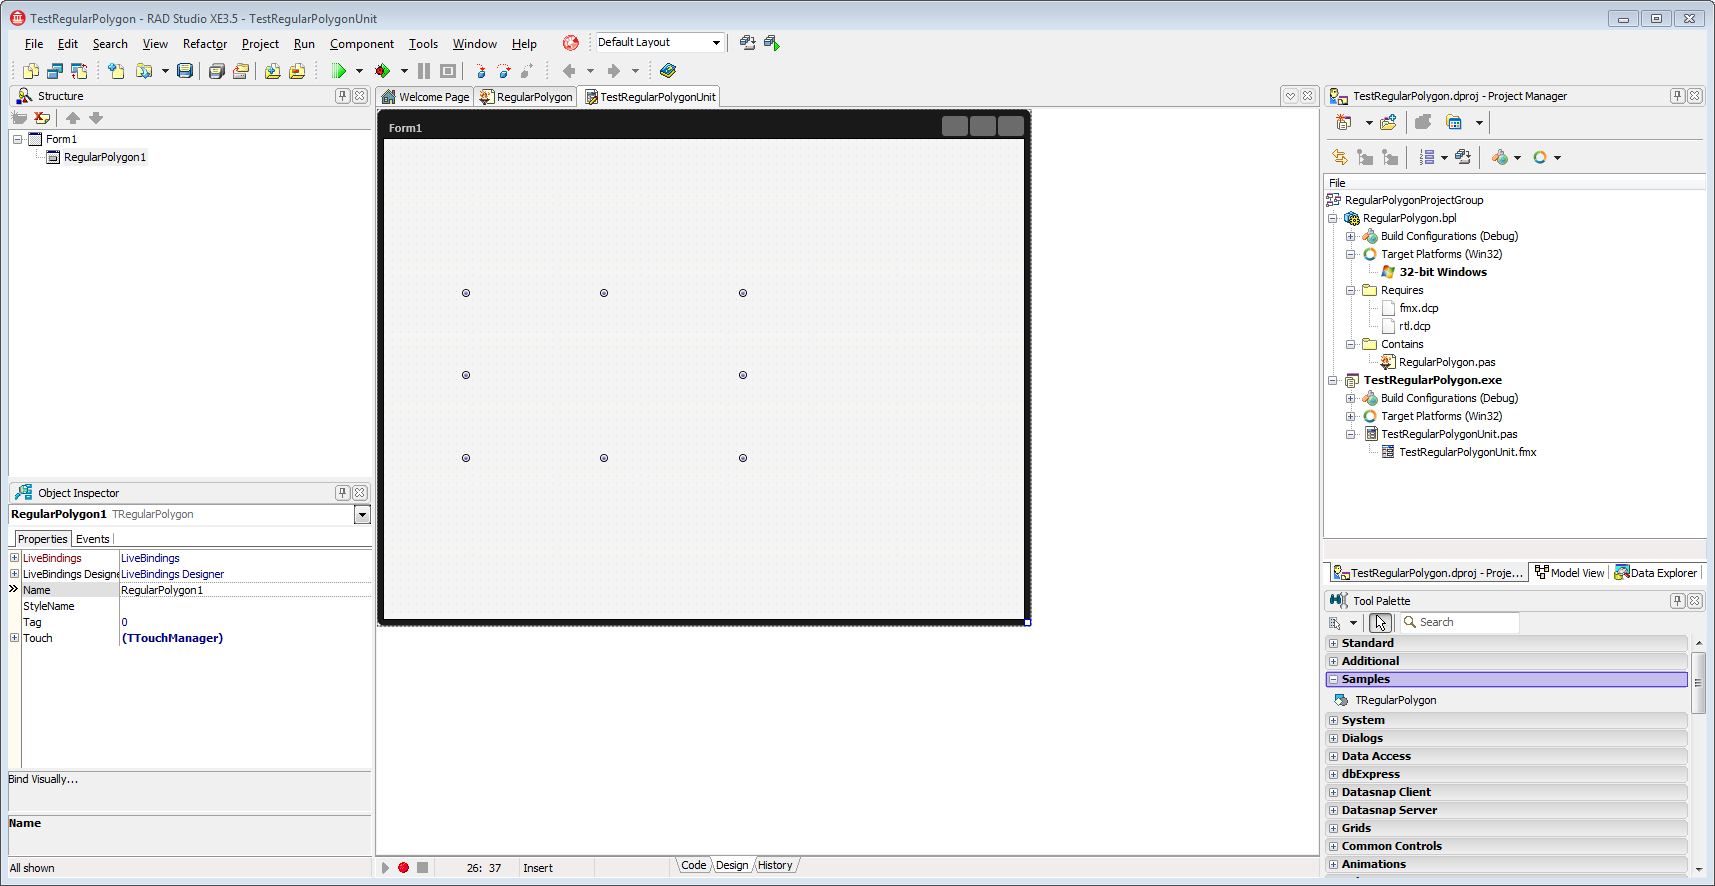The image size is (1715, 886).
Task: Click Save current desktop icon beside layout
Action: (747, 43)
